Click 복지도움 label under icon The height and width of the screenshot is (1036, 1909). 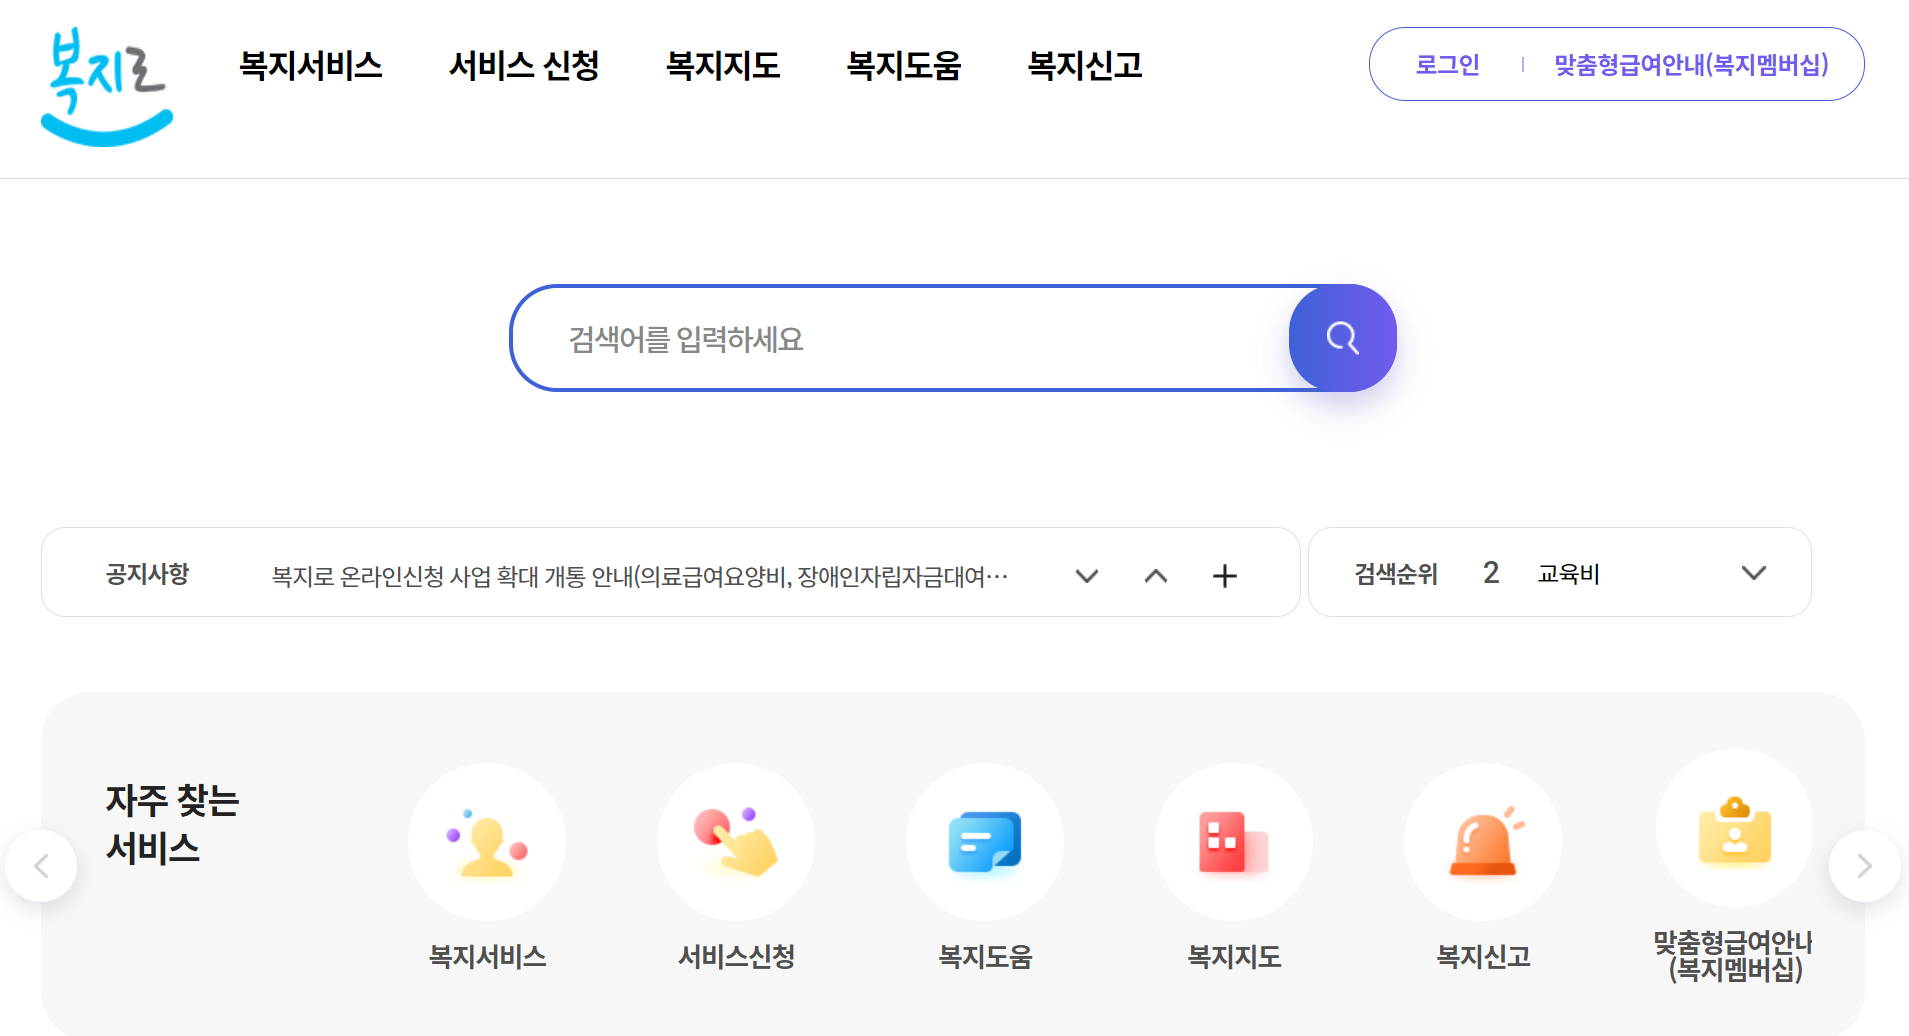[985, 956]
